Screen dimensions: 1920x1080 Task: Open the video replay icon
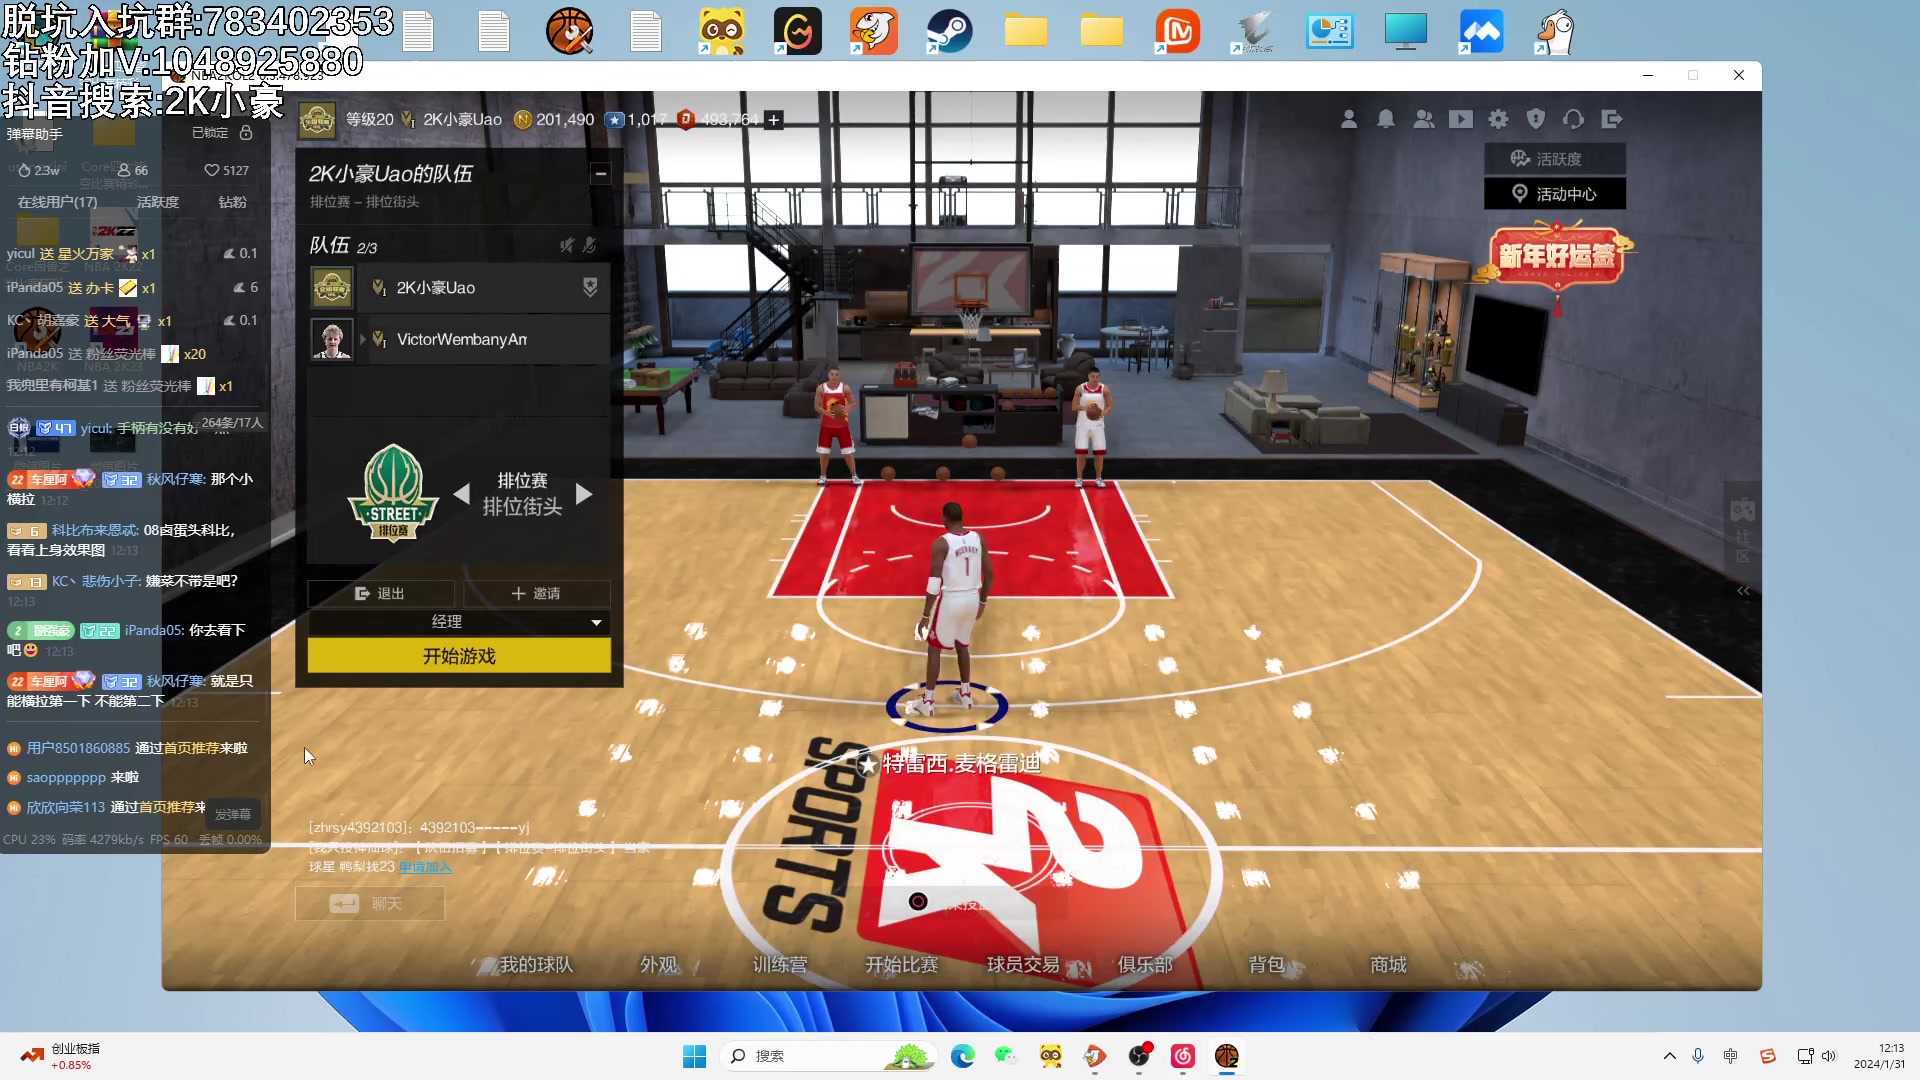pyautogui.click(x=1461, y=119)
